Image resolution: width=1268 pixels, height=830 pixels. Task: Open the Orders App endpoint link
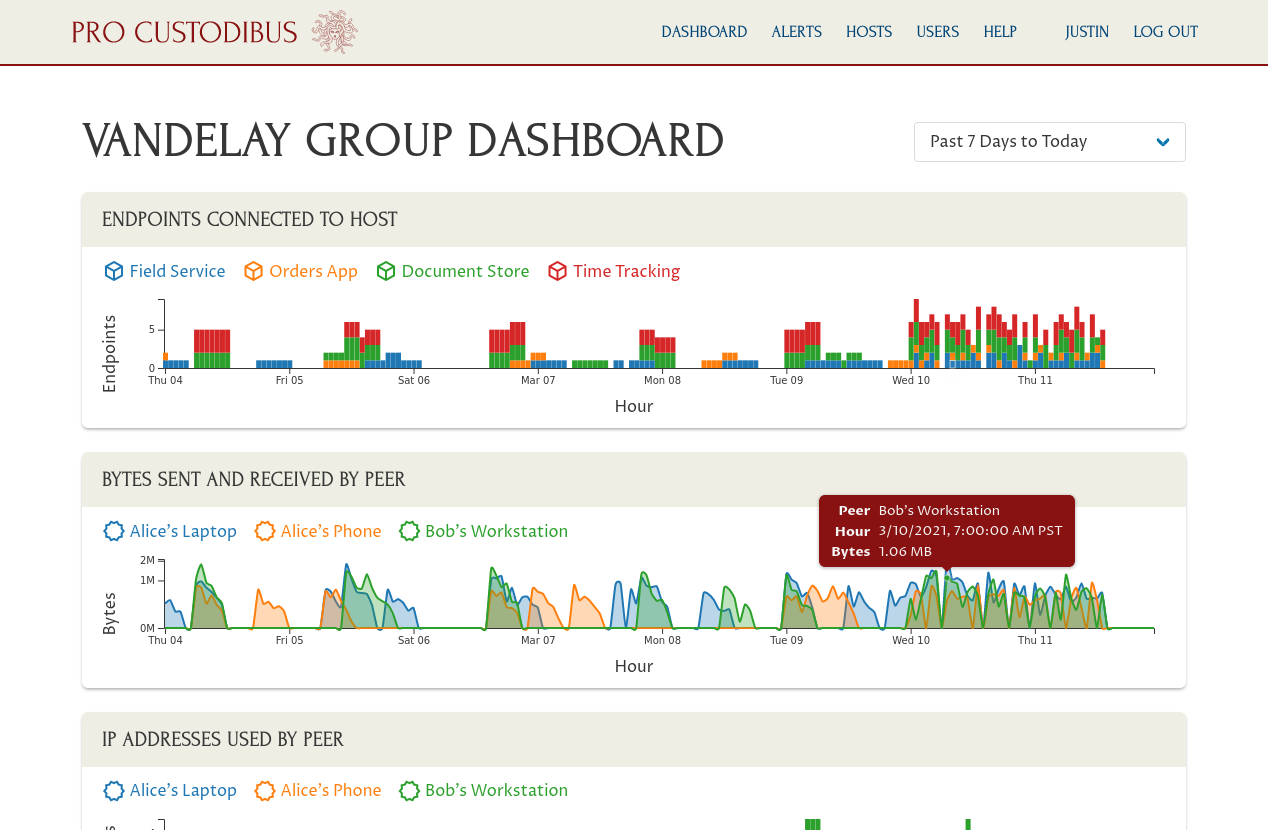[313, 271]
